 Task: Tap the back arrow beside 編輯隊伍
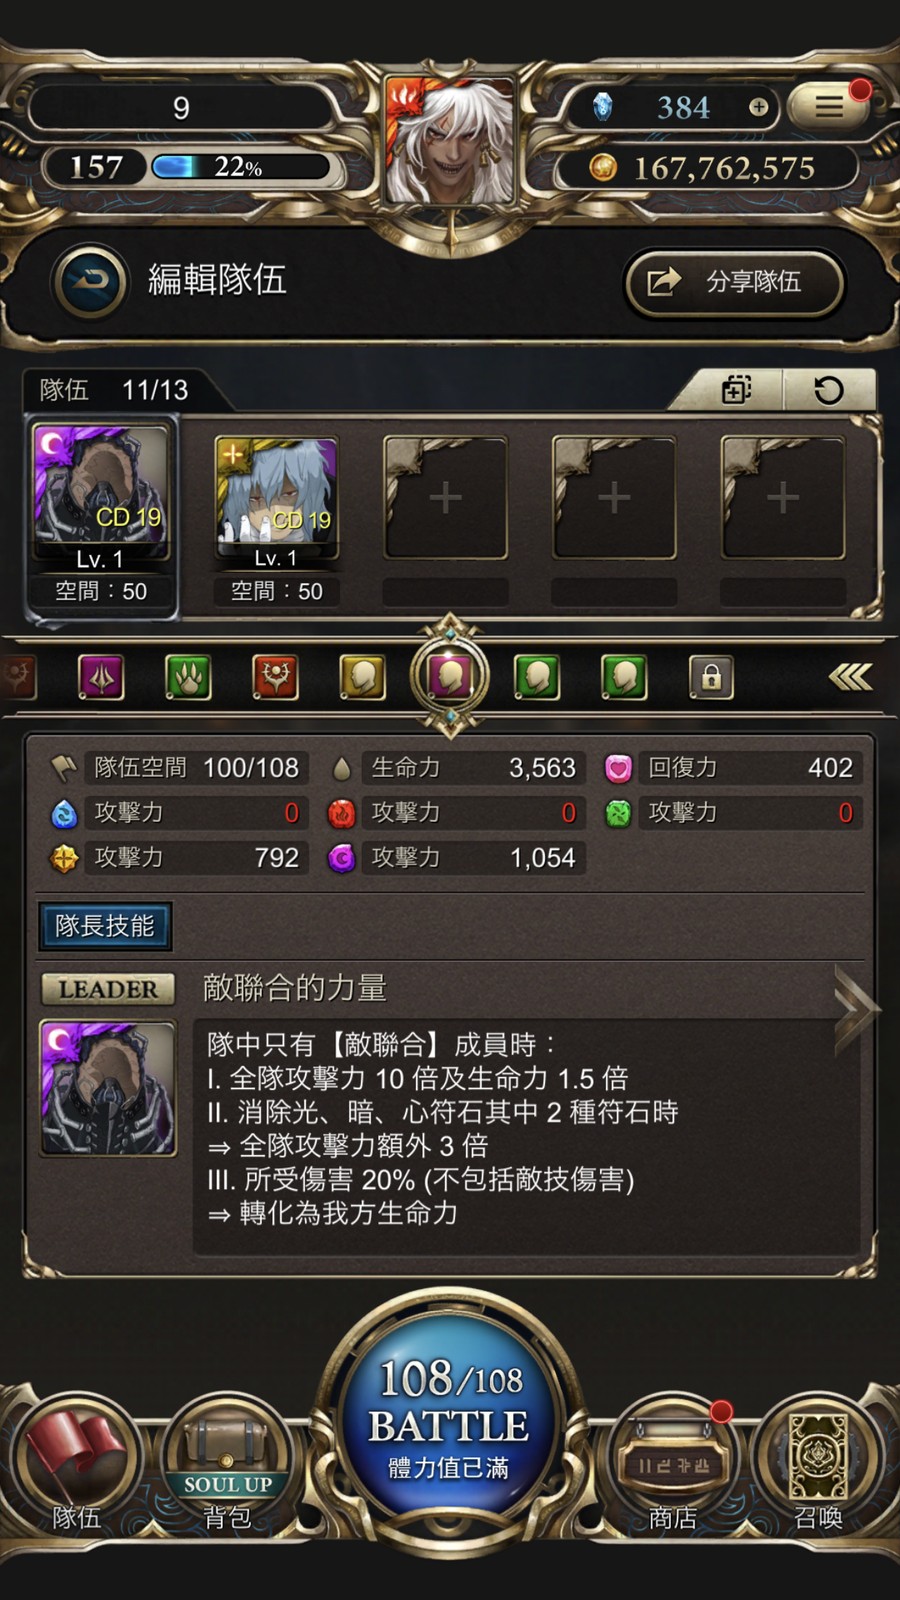(x=91, y=282)
